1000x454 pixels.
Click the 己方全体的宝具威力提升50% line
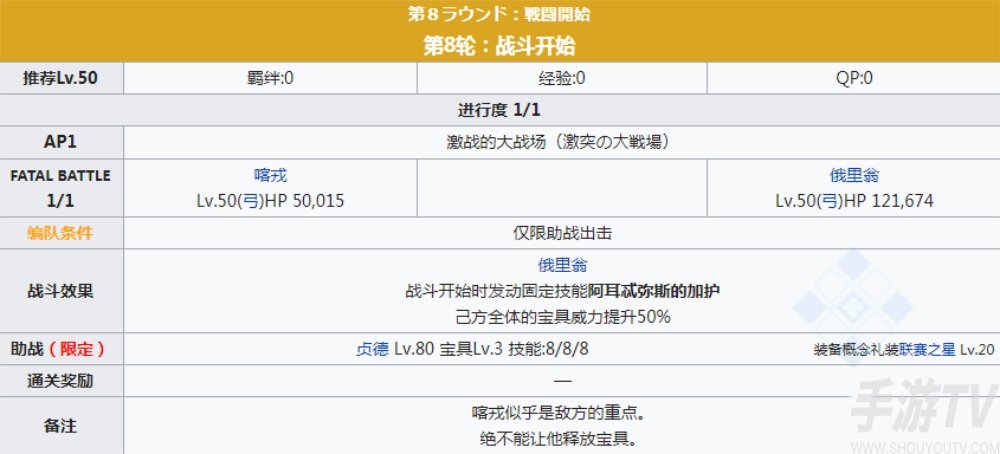[x=562, y=317]
